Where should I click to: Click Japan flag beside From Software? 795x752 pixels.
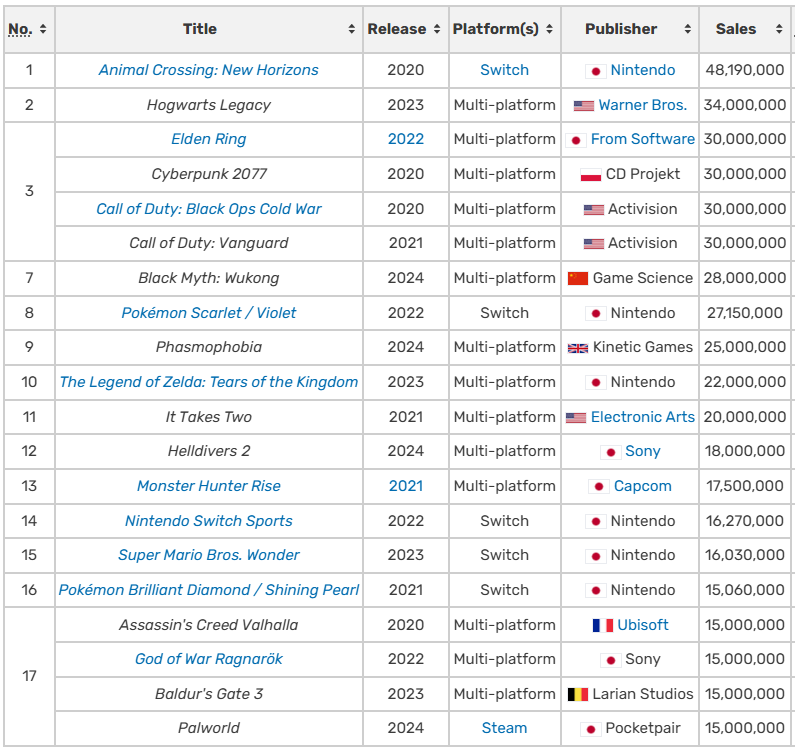(576, 140)
